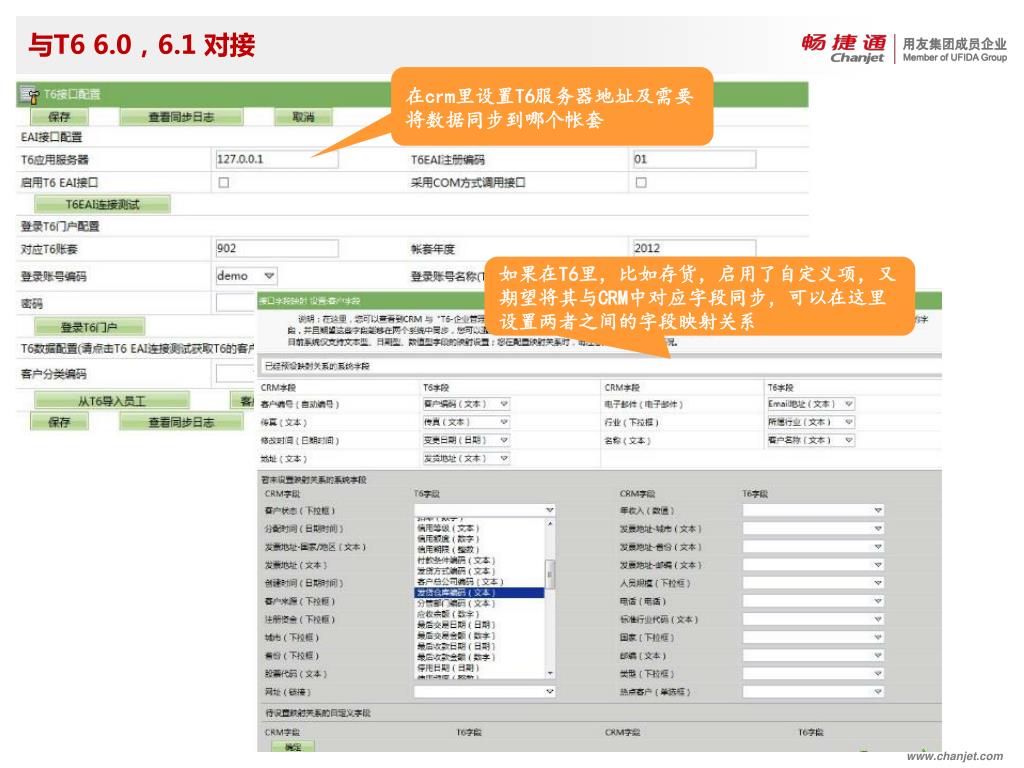Open the 客户编码(文本) T6 field dropdown

point(504,404)
